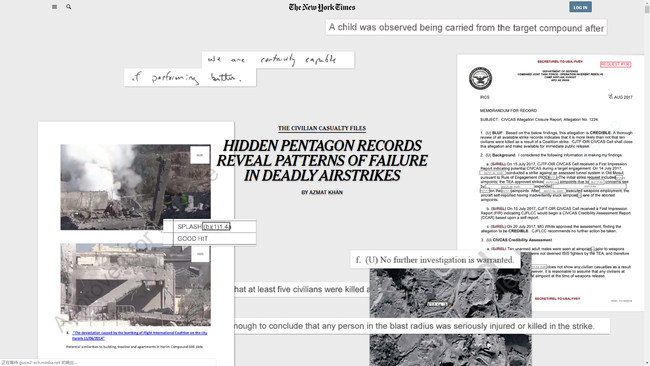Click the page vertical scrollbar
The image size is (650, 366).
647,183
